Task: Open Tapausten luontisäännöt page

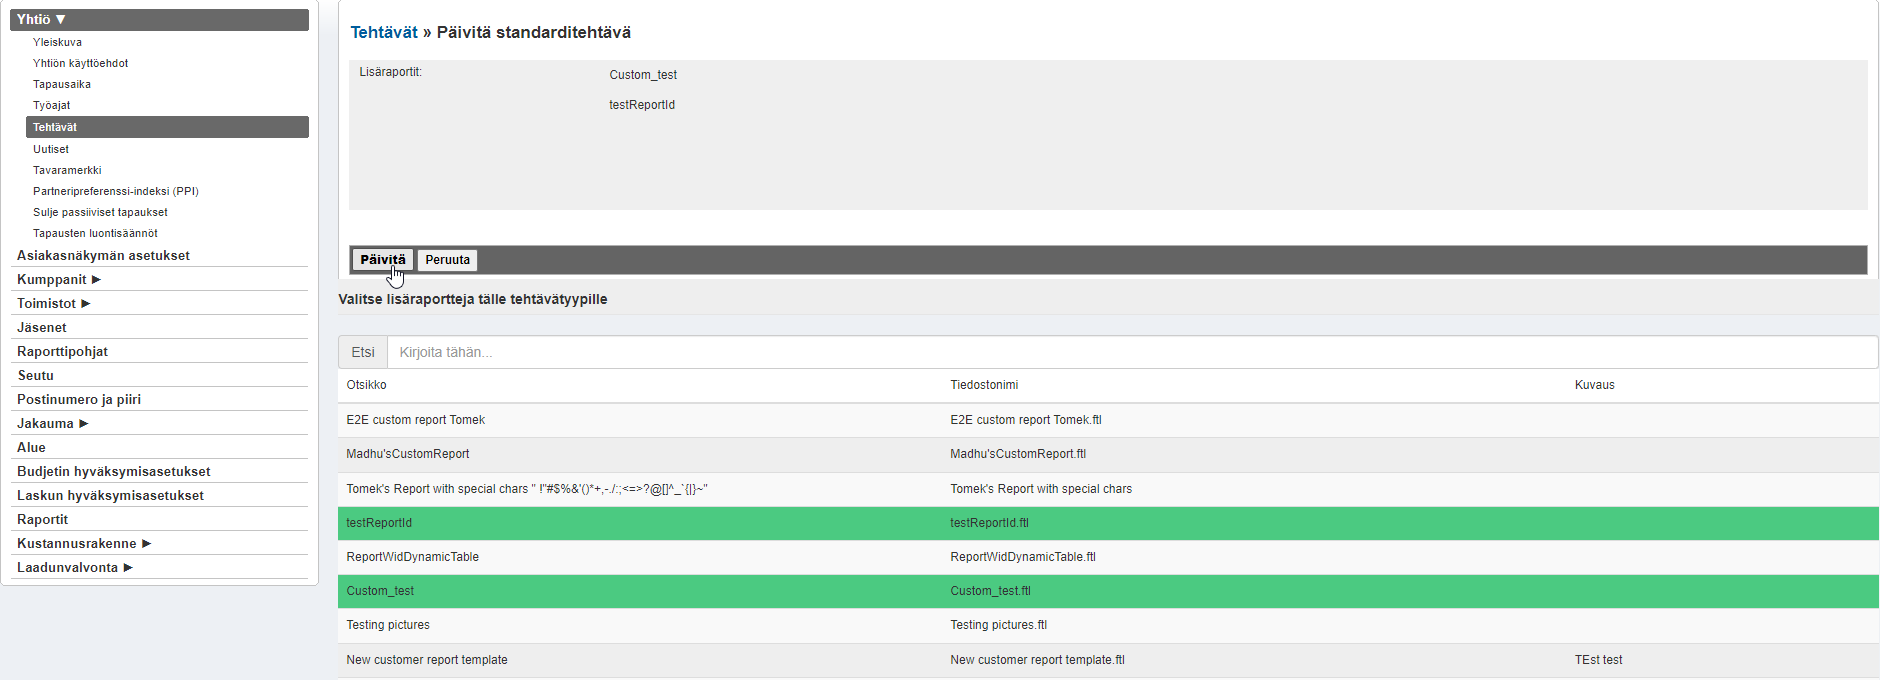Action: pyautogui.click(x=95, y=233)
